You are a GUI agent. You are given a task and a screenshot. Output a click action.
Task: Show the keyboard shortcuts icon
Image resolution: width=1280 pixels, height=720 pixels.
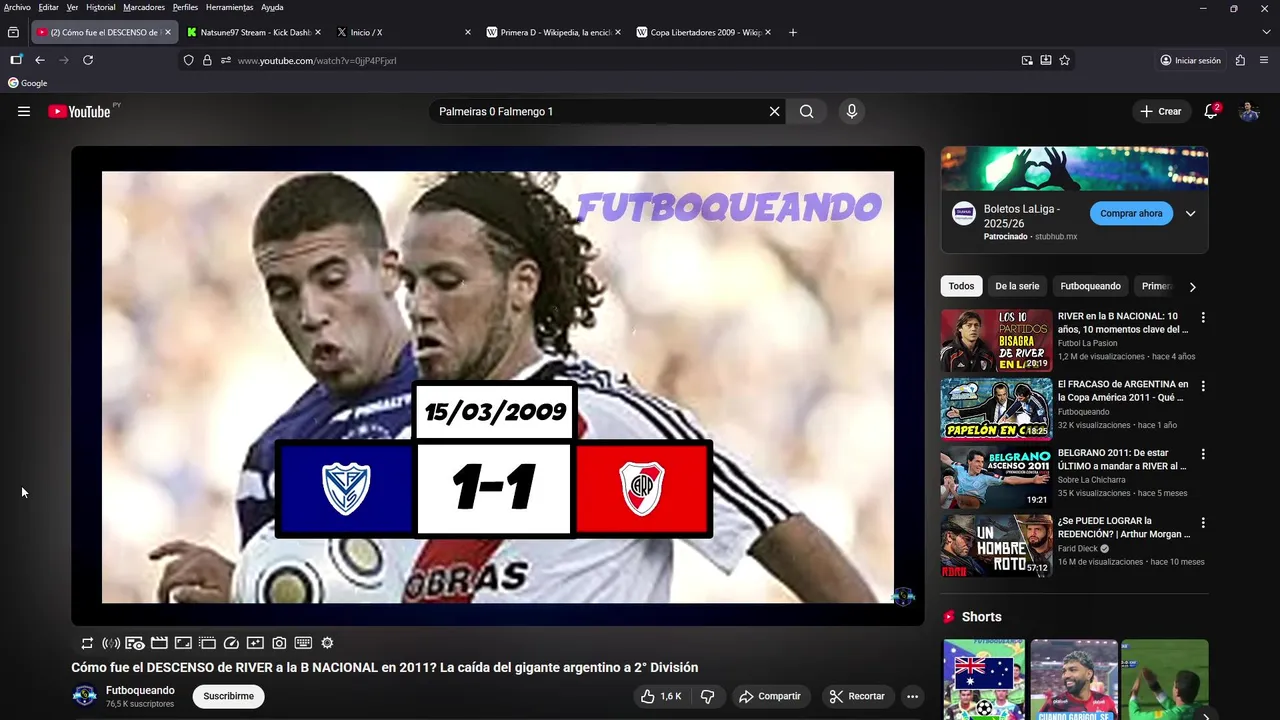pos(303,643)
